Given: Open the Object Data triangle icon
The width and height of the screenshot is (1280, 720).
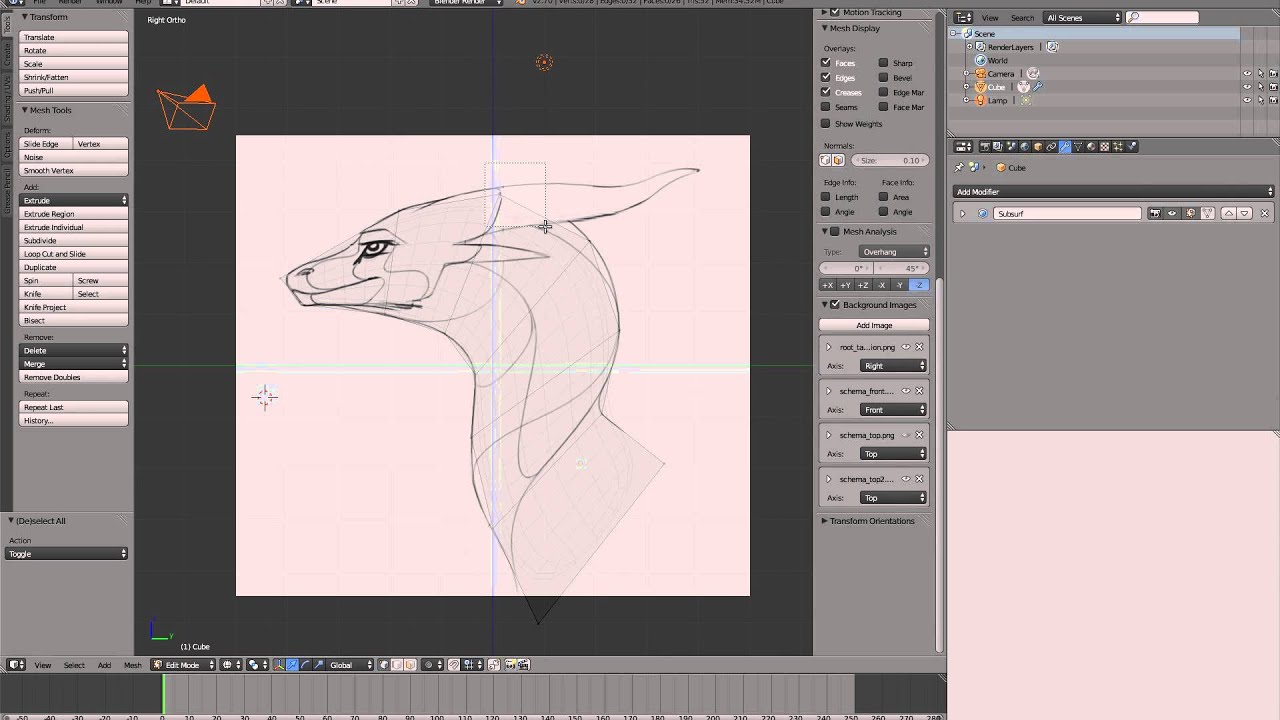Looking at the screenshot, I should [1078, 146].
